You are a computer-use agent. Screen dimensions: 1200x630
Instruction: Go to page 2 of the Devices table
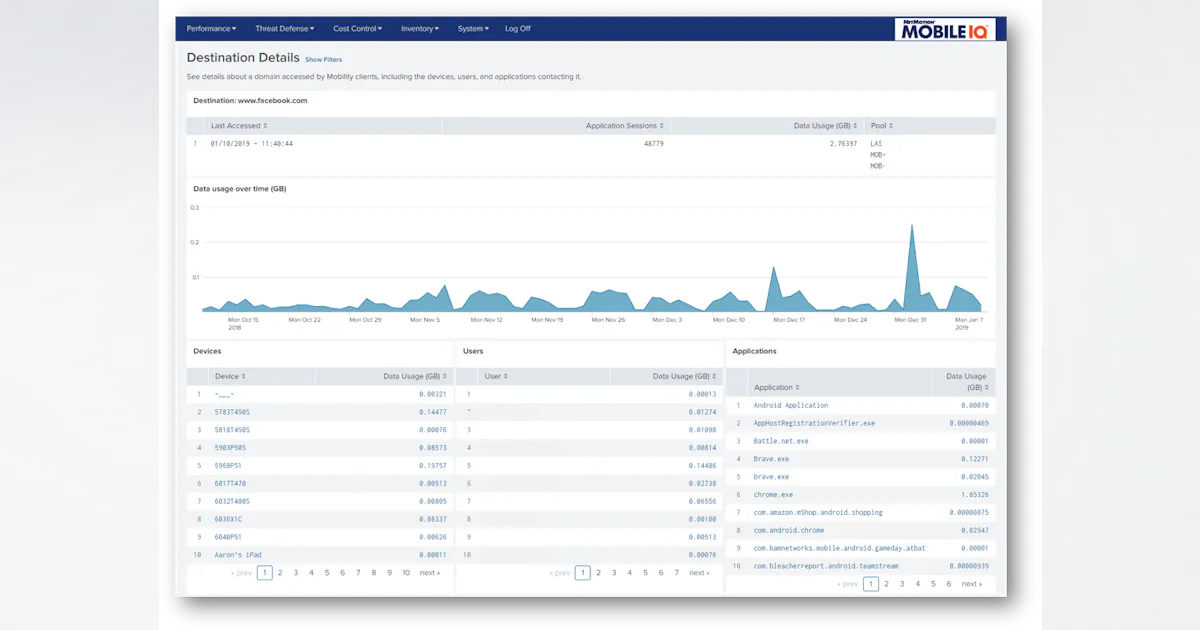point(280,572)
